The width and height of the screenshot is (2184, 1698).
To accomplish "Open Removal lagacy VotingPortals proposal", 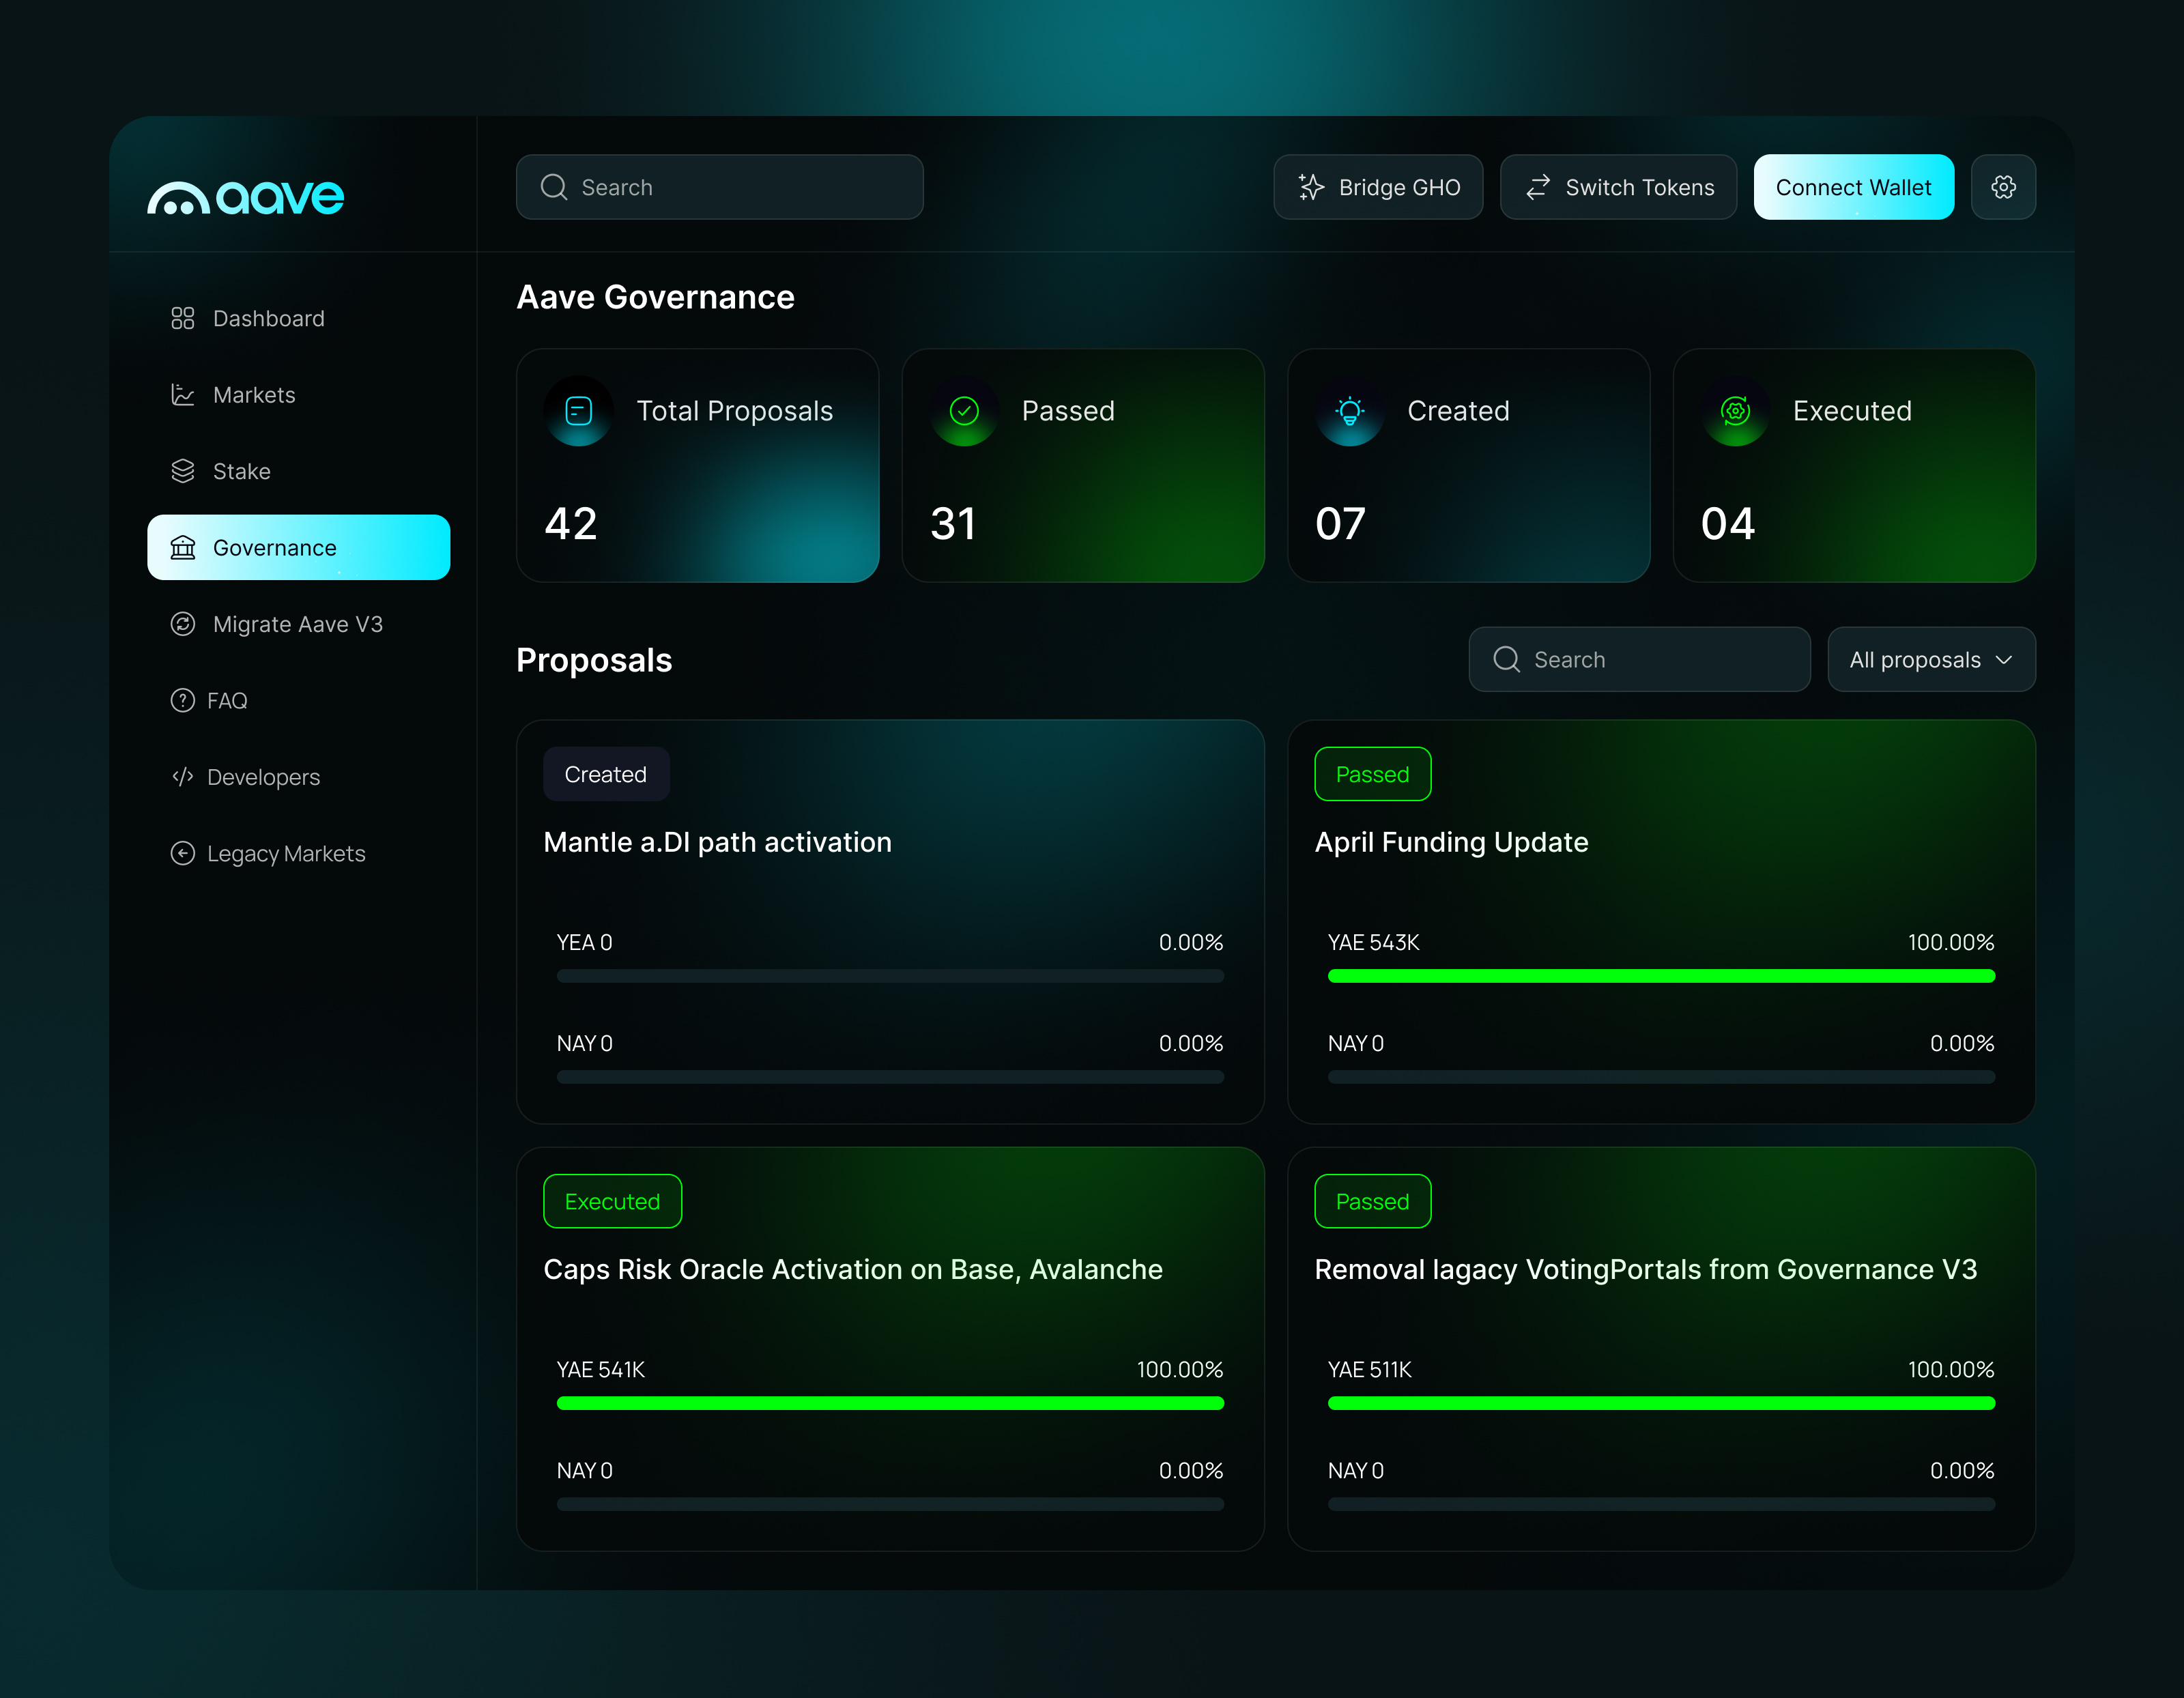I will pos(1645,1269).
